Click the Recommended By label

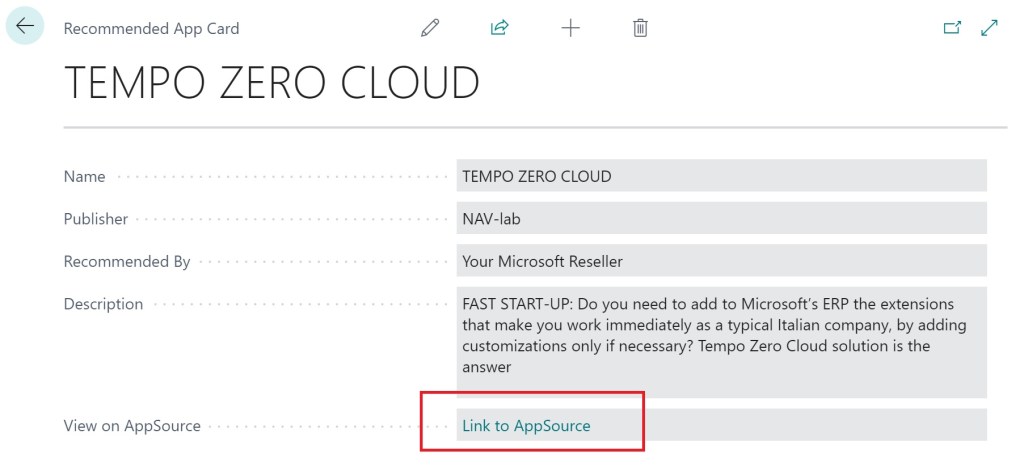point(126,262)
